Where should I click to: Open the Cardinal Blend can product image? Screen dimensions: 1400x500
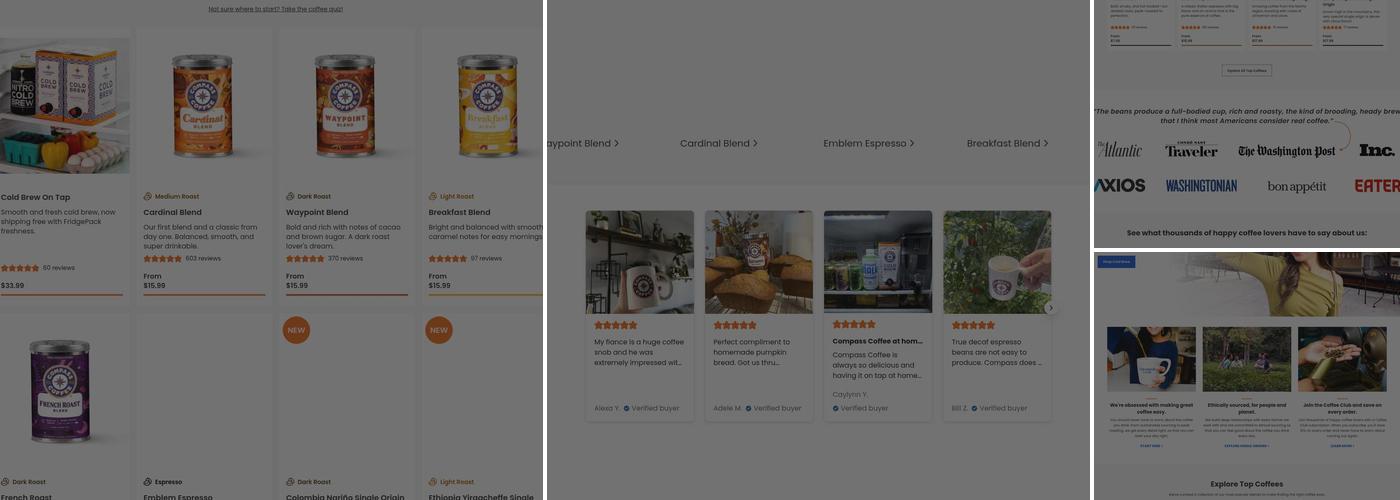coord(203,105)
